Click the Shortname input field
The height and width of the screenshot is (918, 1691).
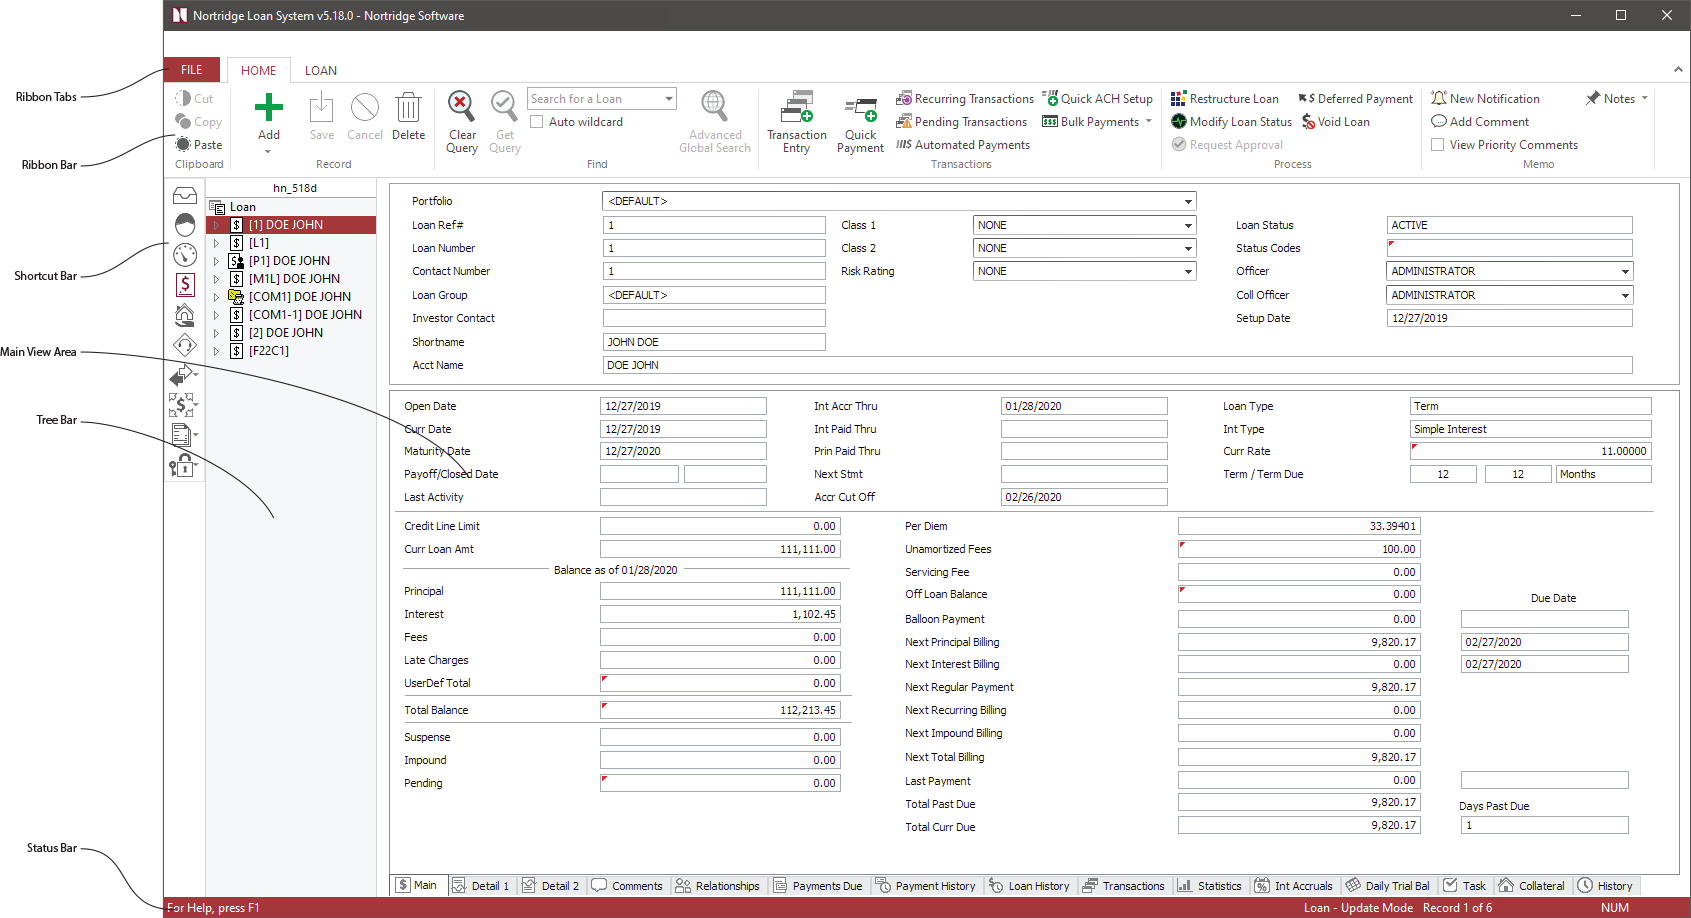(x=714, y=342)
